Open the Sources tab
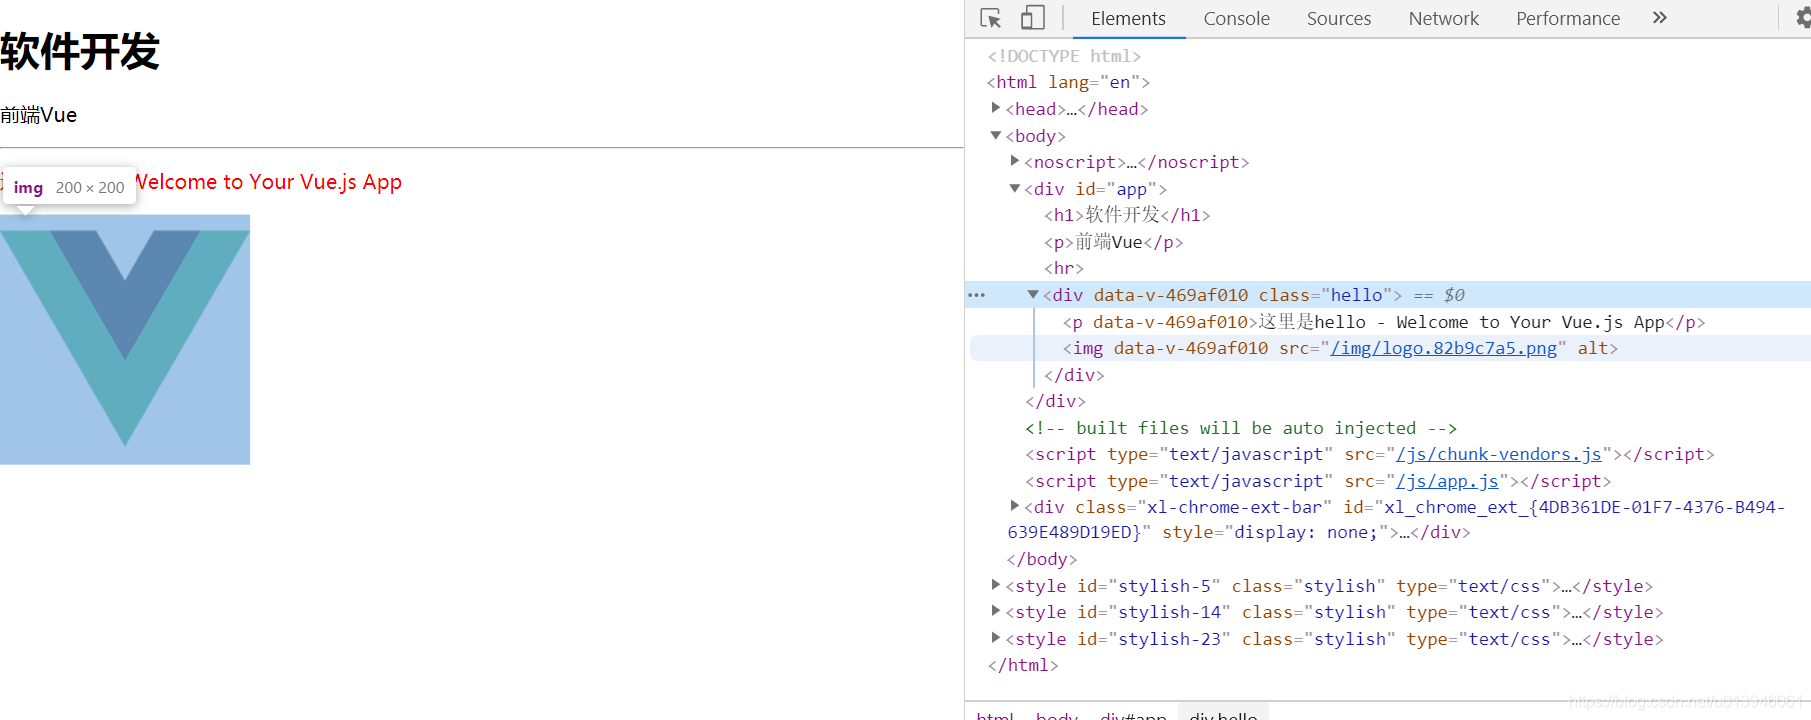The height and width of the screenshot is (720, 1811). (1339, 18)
